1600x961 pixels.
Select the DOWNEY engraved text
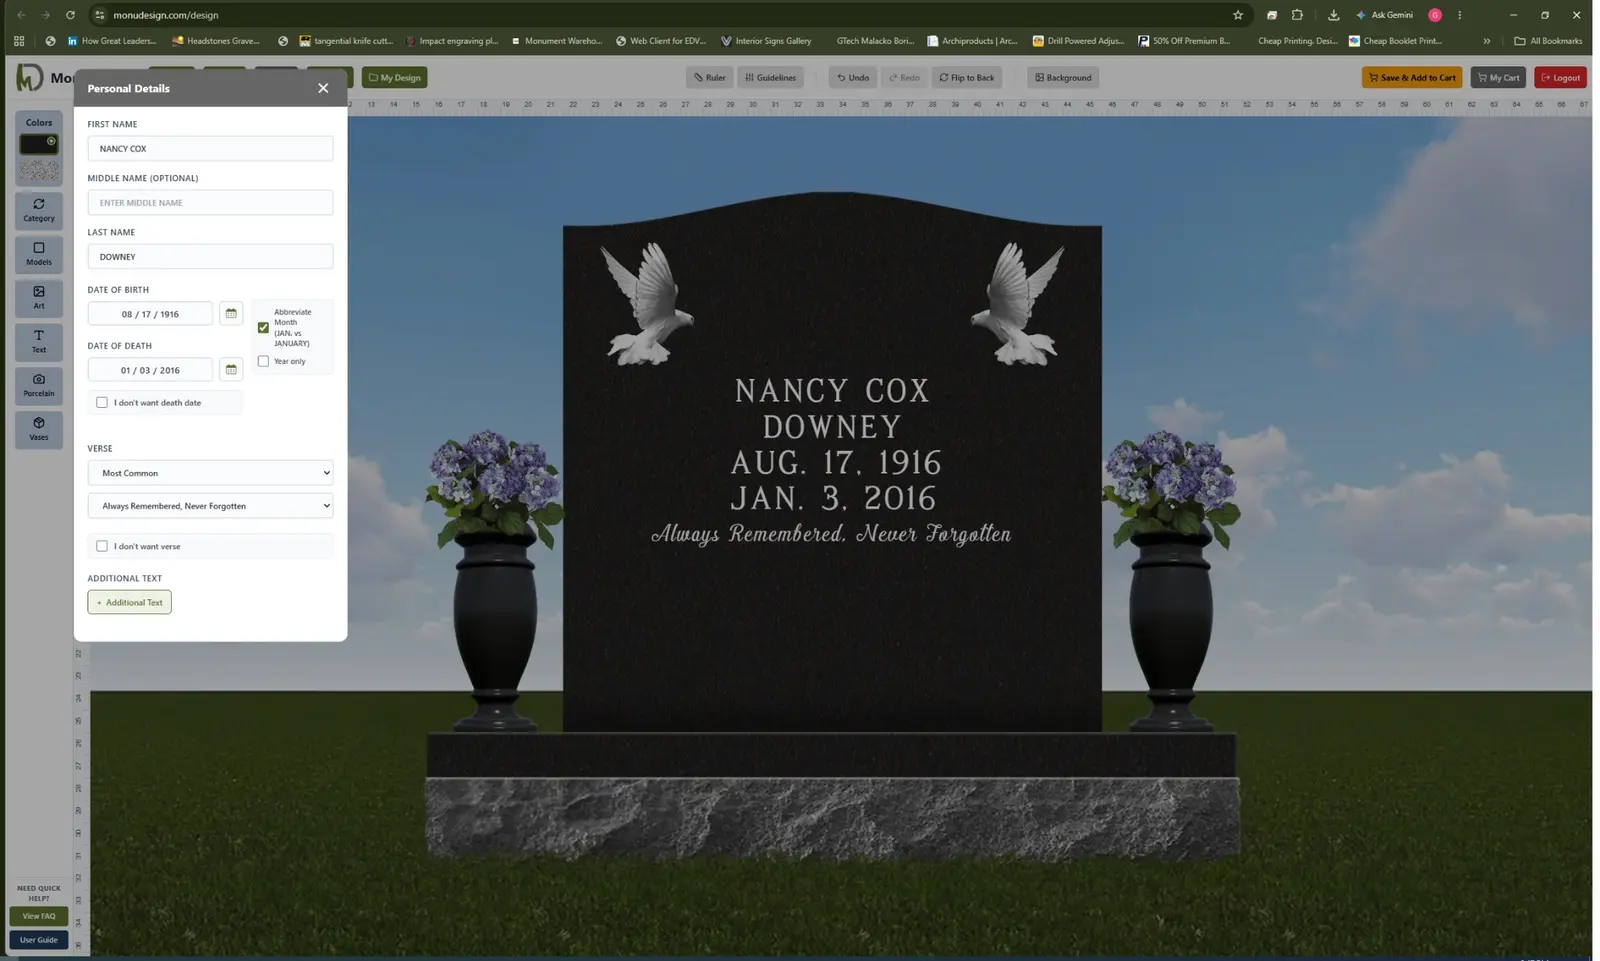coord(832,427)
